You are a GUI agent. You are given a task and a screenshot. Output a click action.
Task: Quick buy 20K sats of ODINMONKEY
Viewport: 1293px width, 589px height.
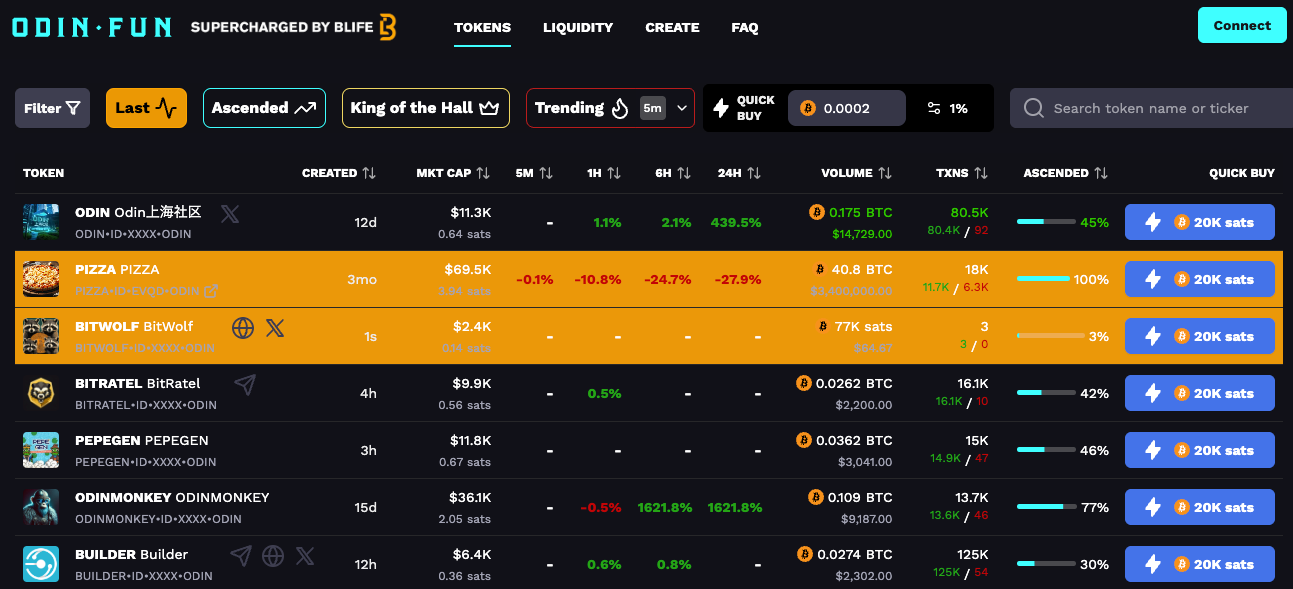(x=1200, y=507)
